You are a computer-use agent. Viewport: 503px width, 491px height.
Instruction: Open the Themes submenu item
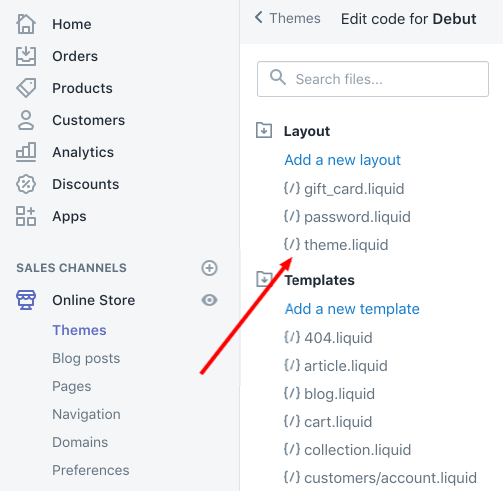(79, 330)
